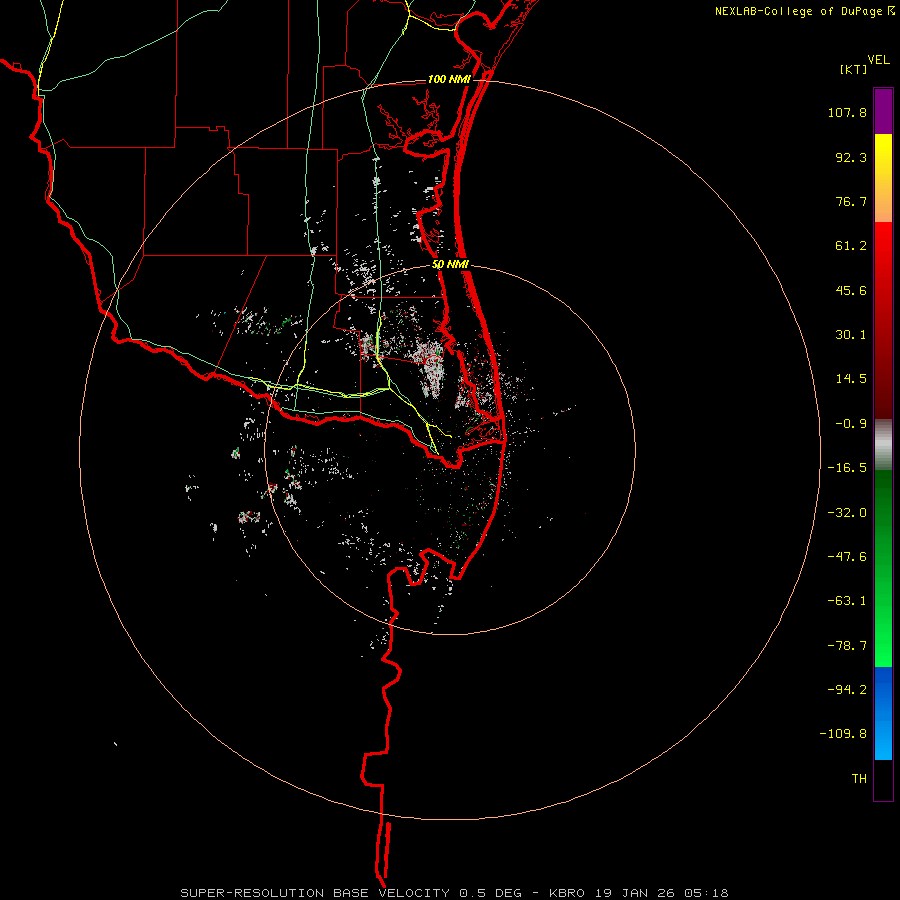Click the 76.7 velocity scale value
This screenshot has width=900, height=900.
click(x=851, y=201)
